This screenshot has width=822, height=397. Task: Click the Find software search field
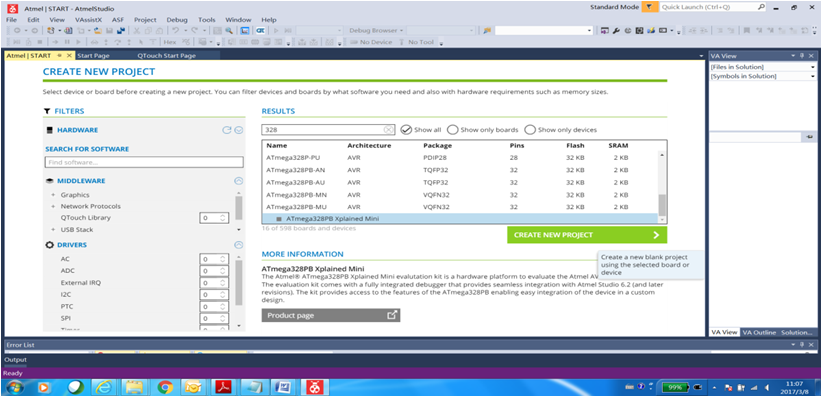144,162
